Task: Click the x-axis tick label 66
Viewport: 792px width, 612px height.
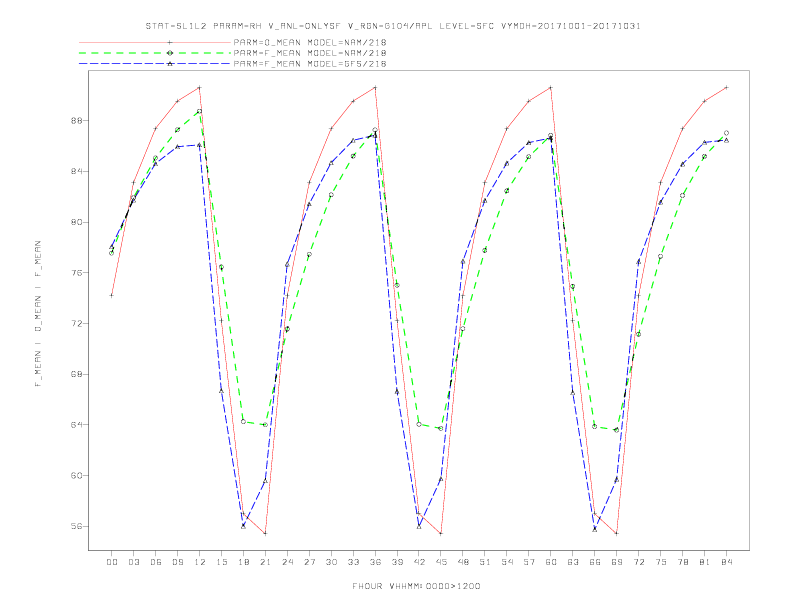Action: 595,562
